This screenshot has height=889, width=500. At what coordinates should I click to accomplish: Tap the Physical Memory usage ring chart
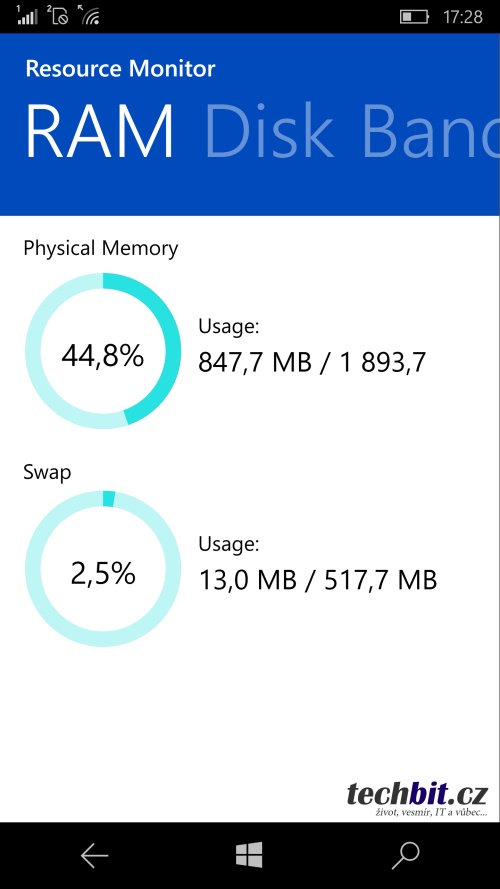click(x=103, y=351)
